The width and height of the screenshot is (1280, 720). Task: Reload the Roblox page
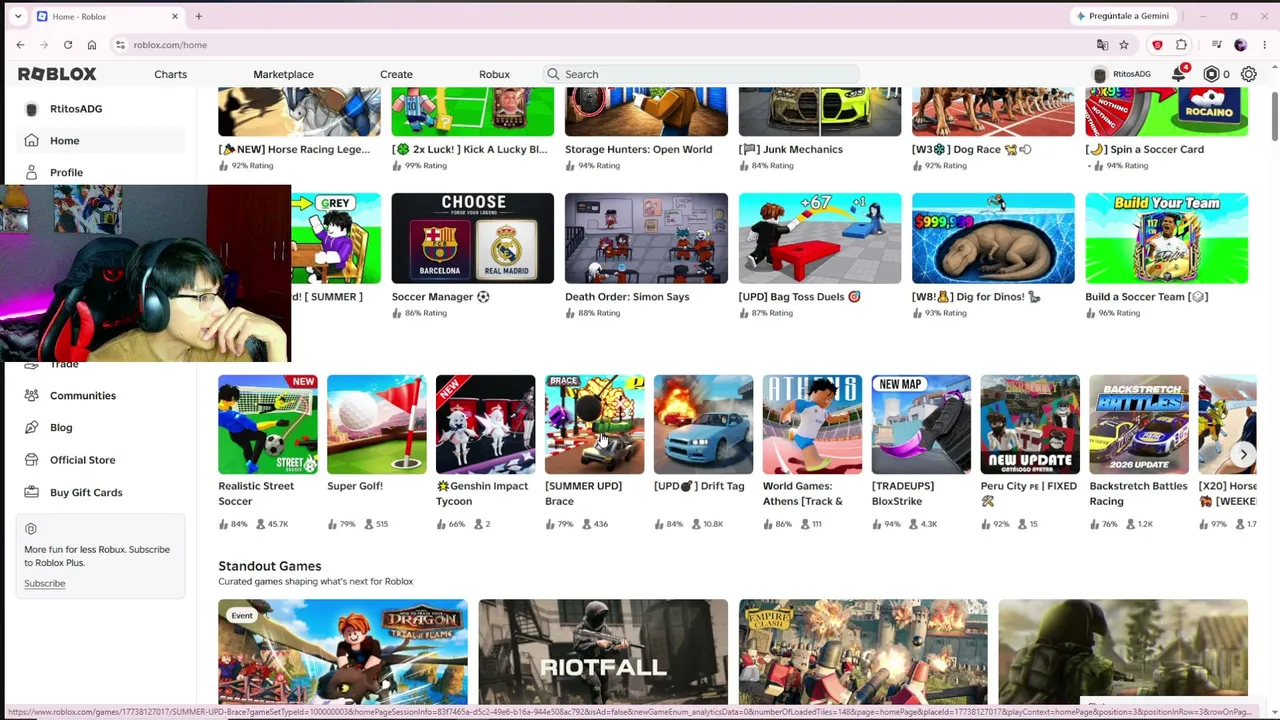(x=68, y=45)
